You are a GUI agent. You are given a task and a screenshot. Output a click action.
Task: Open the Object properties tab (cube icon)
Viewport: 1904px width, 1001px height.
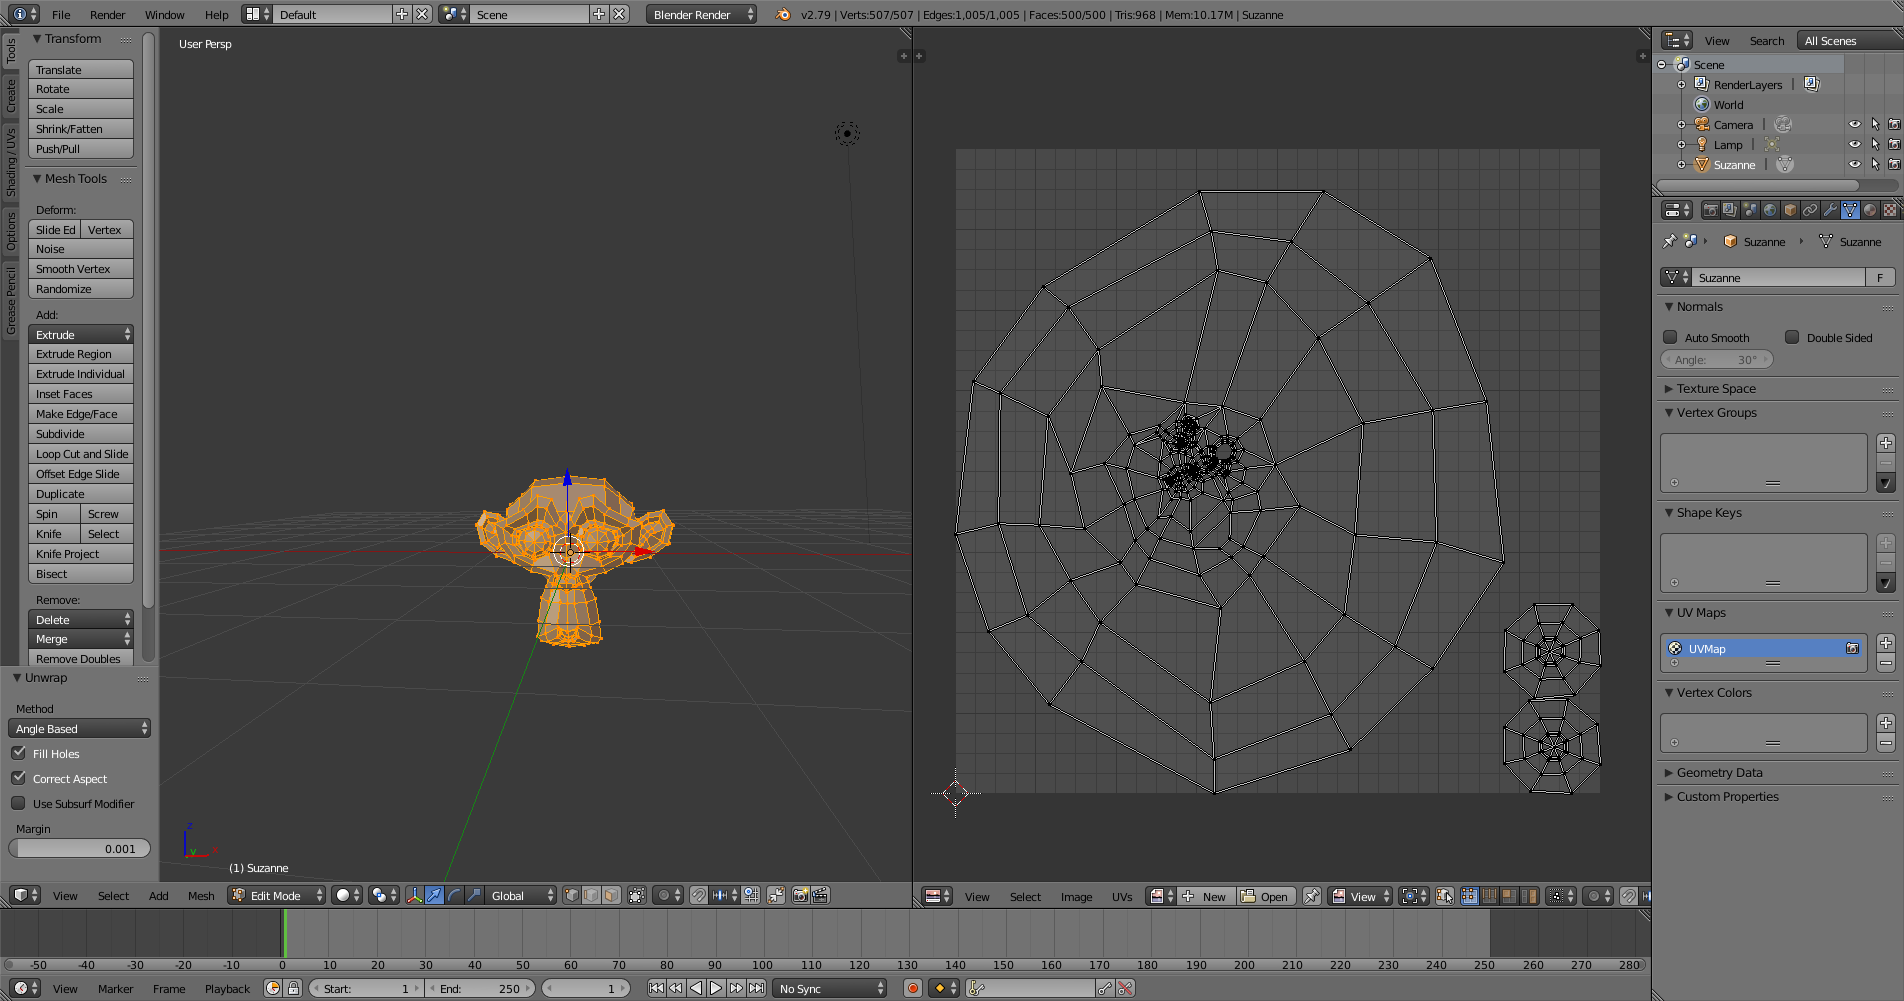(x=1790, y=210)
